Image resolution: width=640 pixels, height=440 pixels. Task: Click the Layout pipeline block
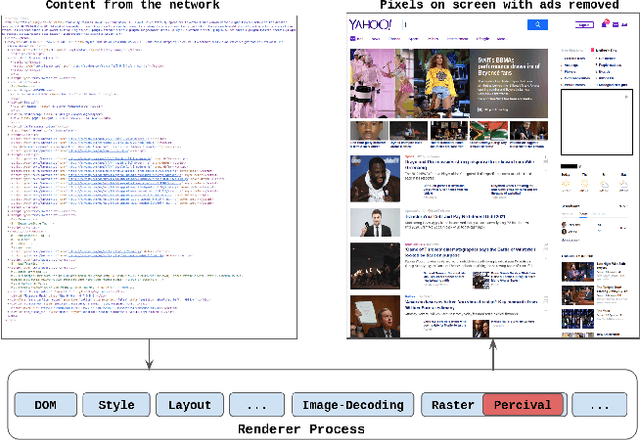tap(187, 405)
